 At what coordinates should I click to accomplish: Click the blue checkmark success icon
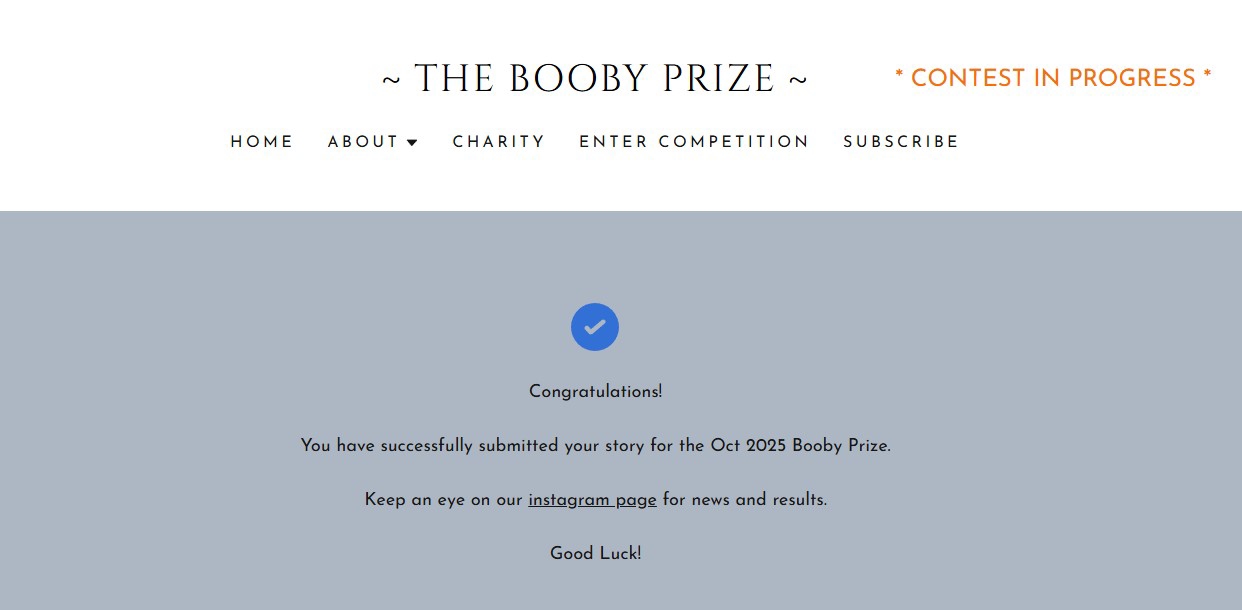pos(595,327)
